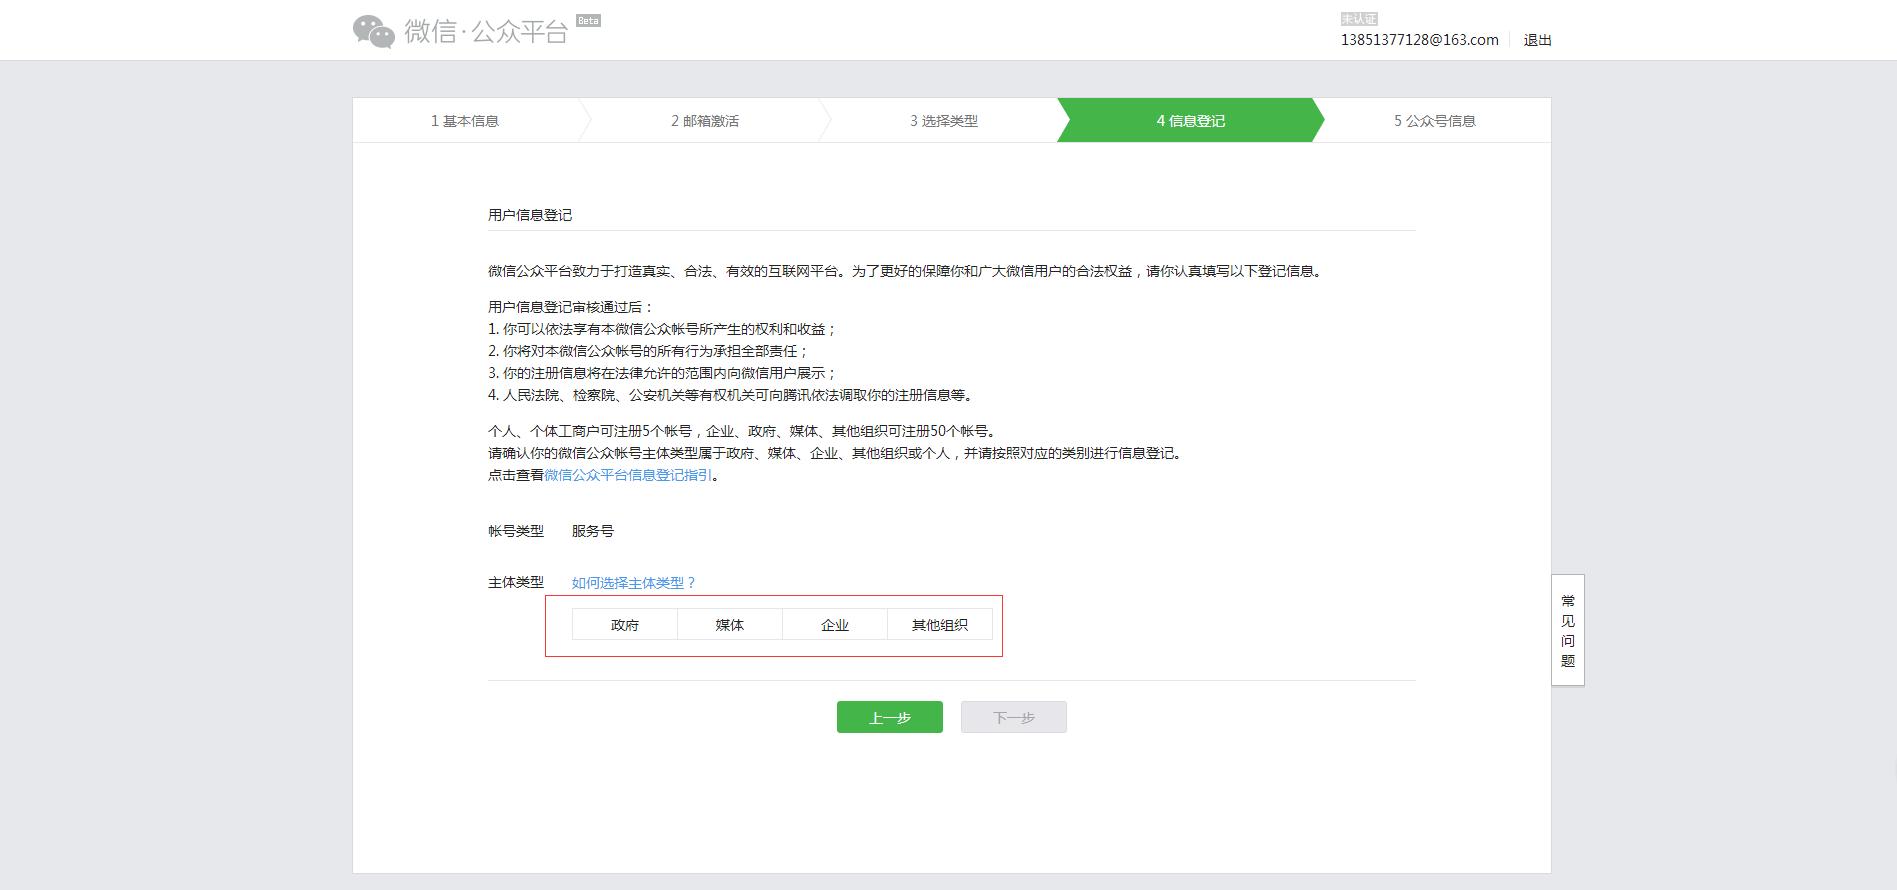Click the text 用户信息登记审核通过后：
The width and height of the screenshot is (1897, 890).
tap(571, 307)
